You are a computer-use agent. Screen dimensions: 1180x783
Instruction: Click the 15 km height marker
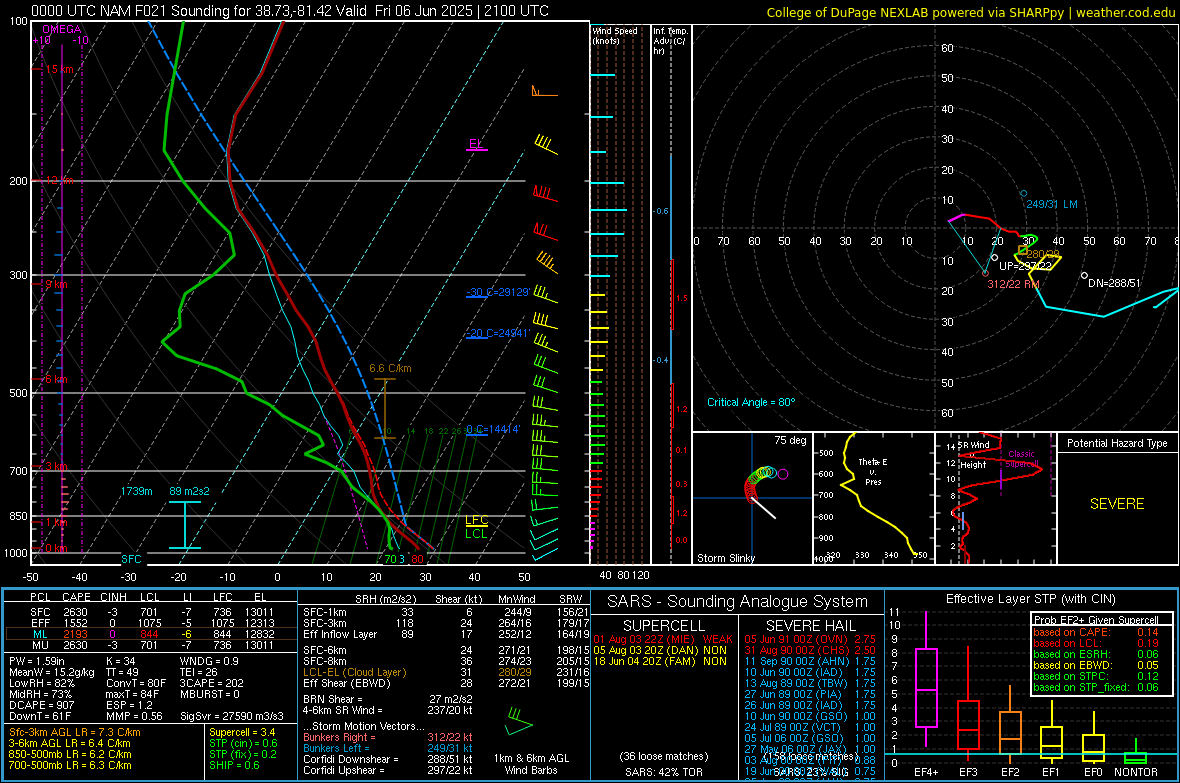pos(59,69)
